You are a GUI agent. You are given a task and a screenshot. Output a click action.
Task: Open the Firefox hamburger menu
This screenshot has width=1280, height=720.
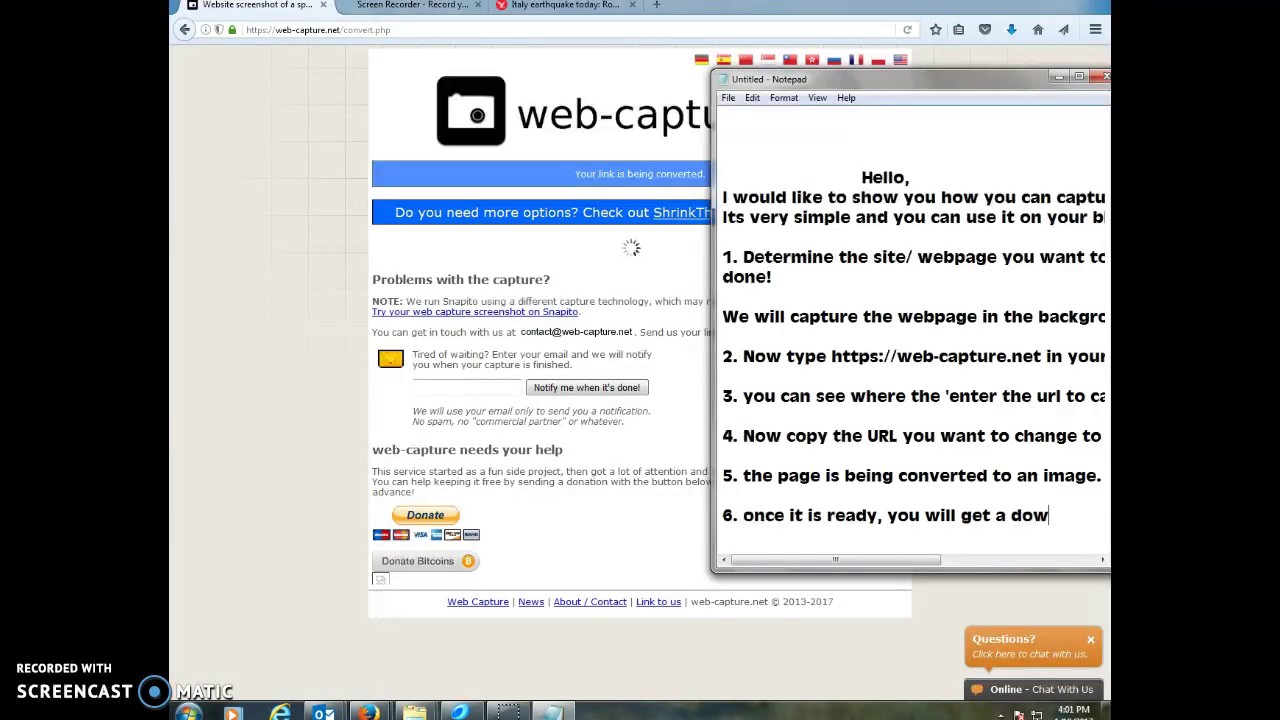pos(1096,29)
